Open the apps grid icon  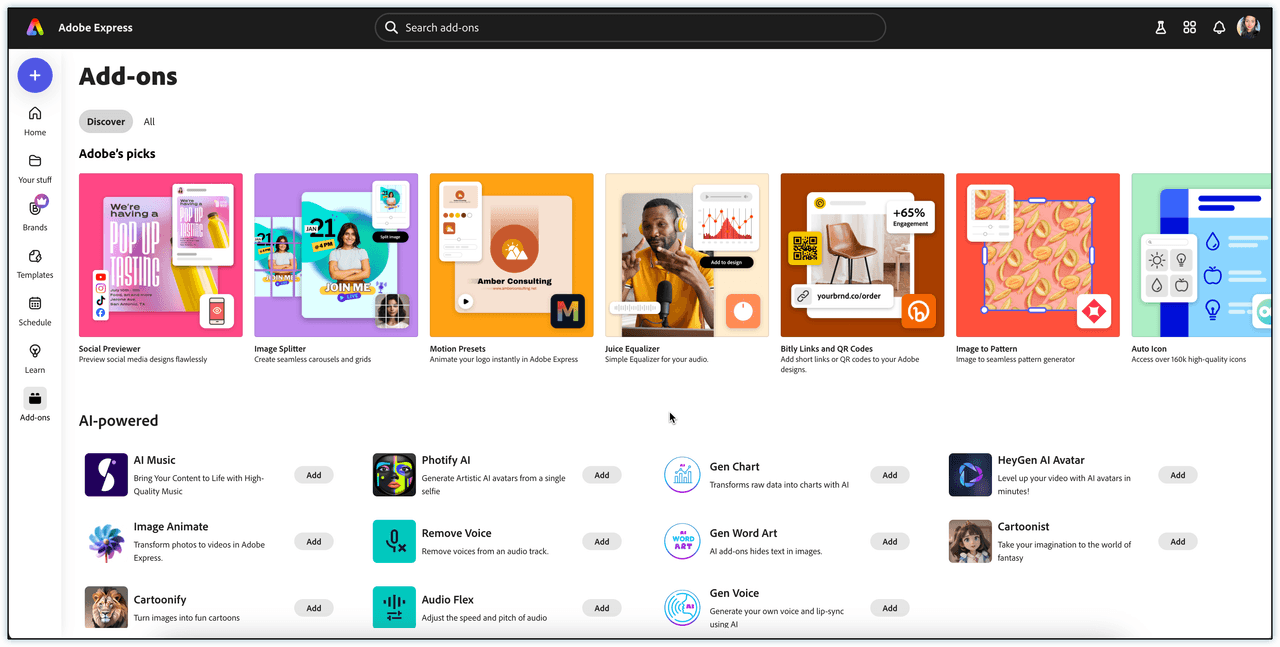(1189, 28)
